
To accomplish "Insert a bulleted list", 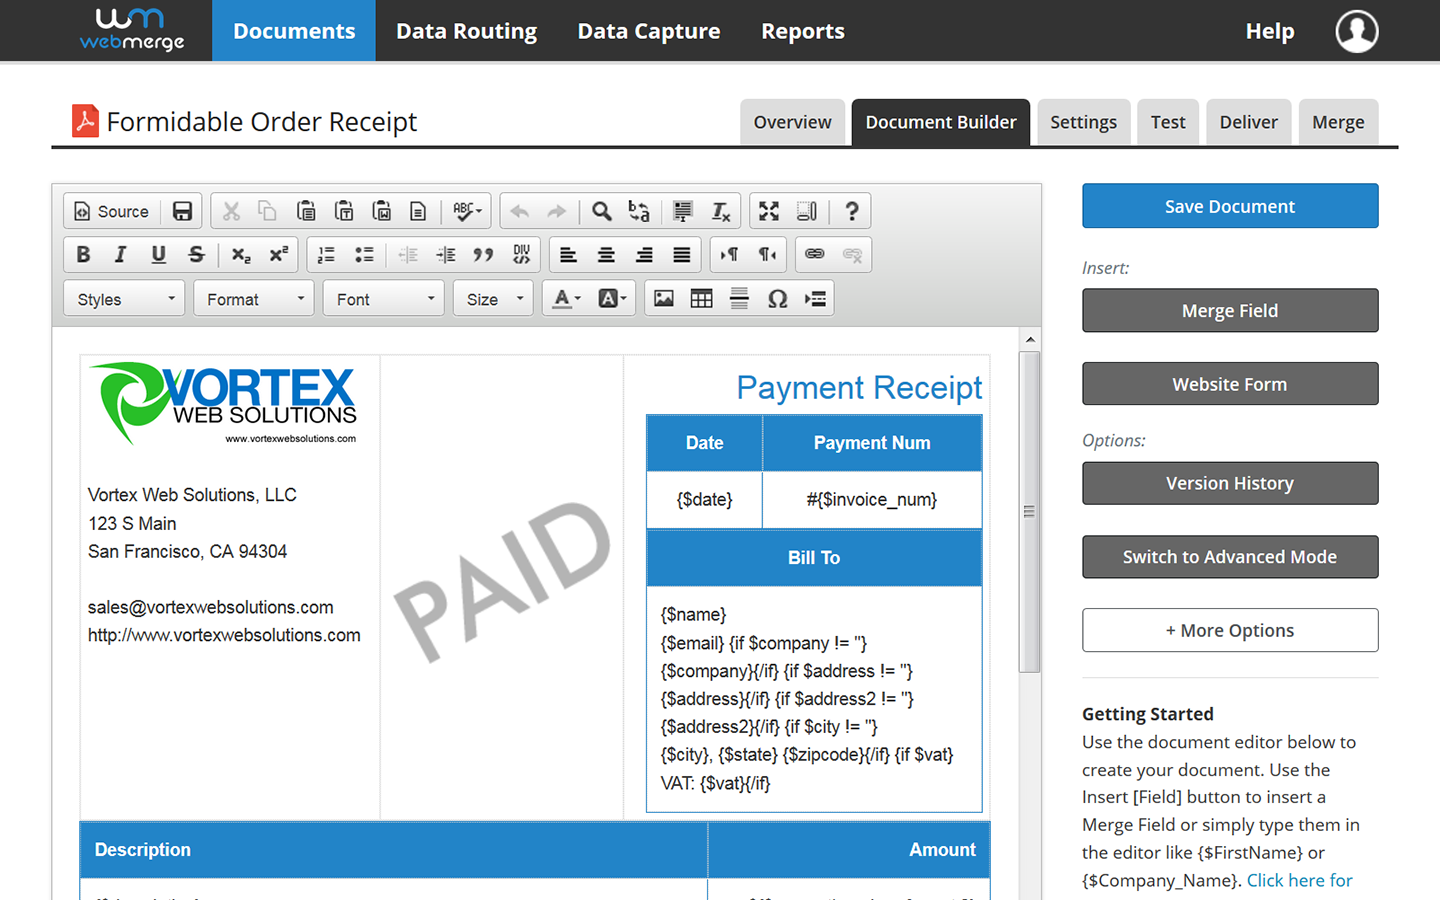I will click(364, 255).
